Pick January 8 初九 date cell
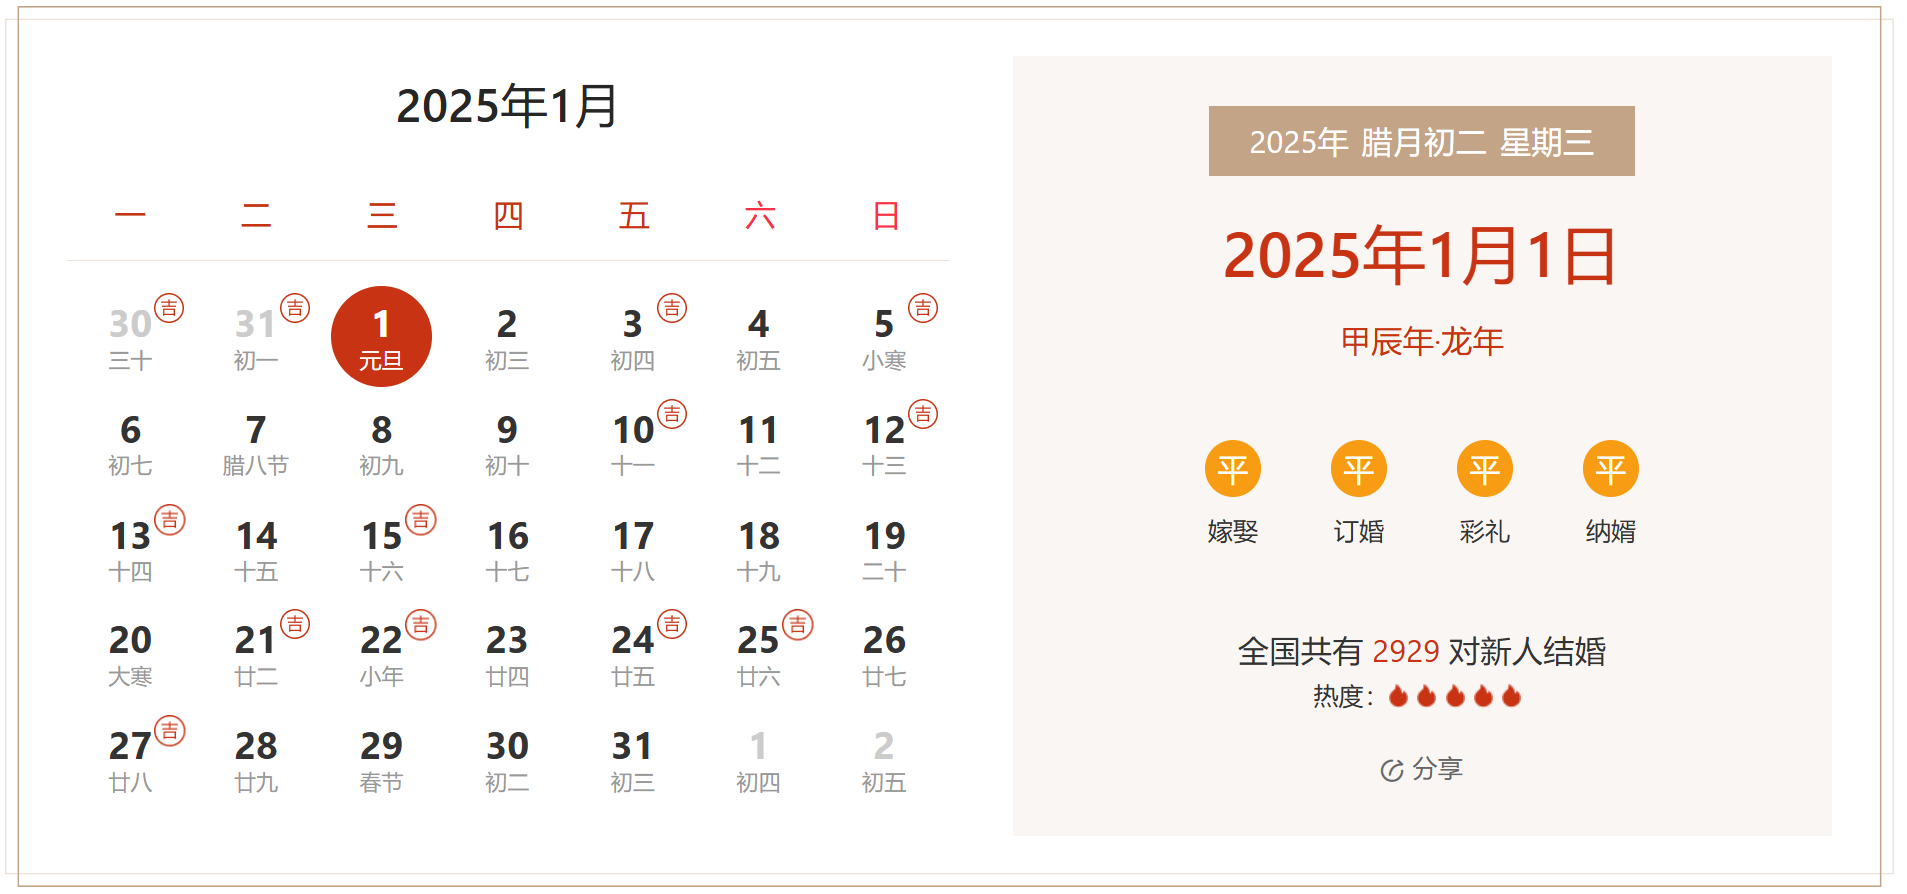The width and height of the screenshot is (1907, 894). [381, 445]
